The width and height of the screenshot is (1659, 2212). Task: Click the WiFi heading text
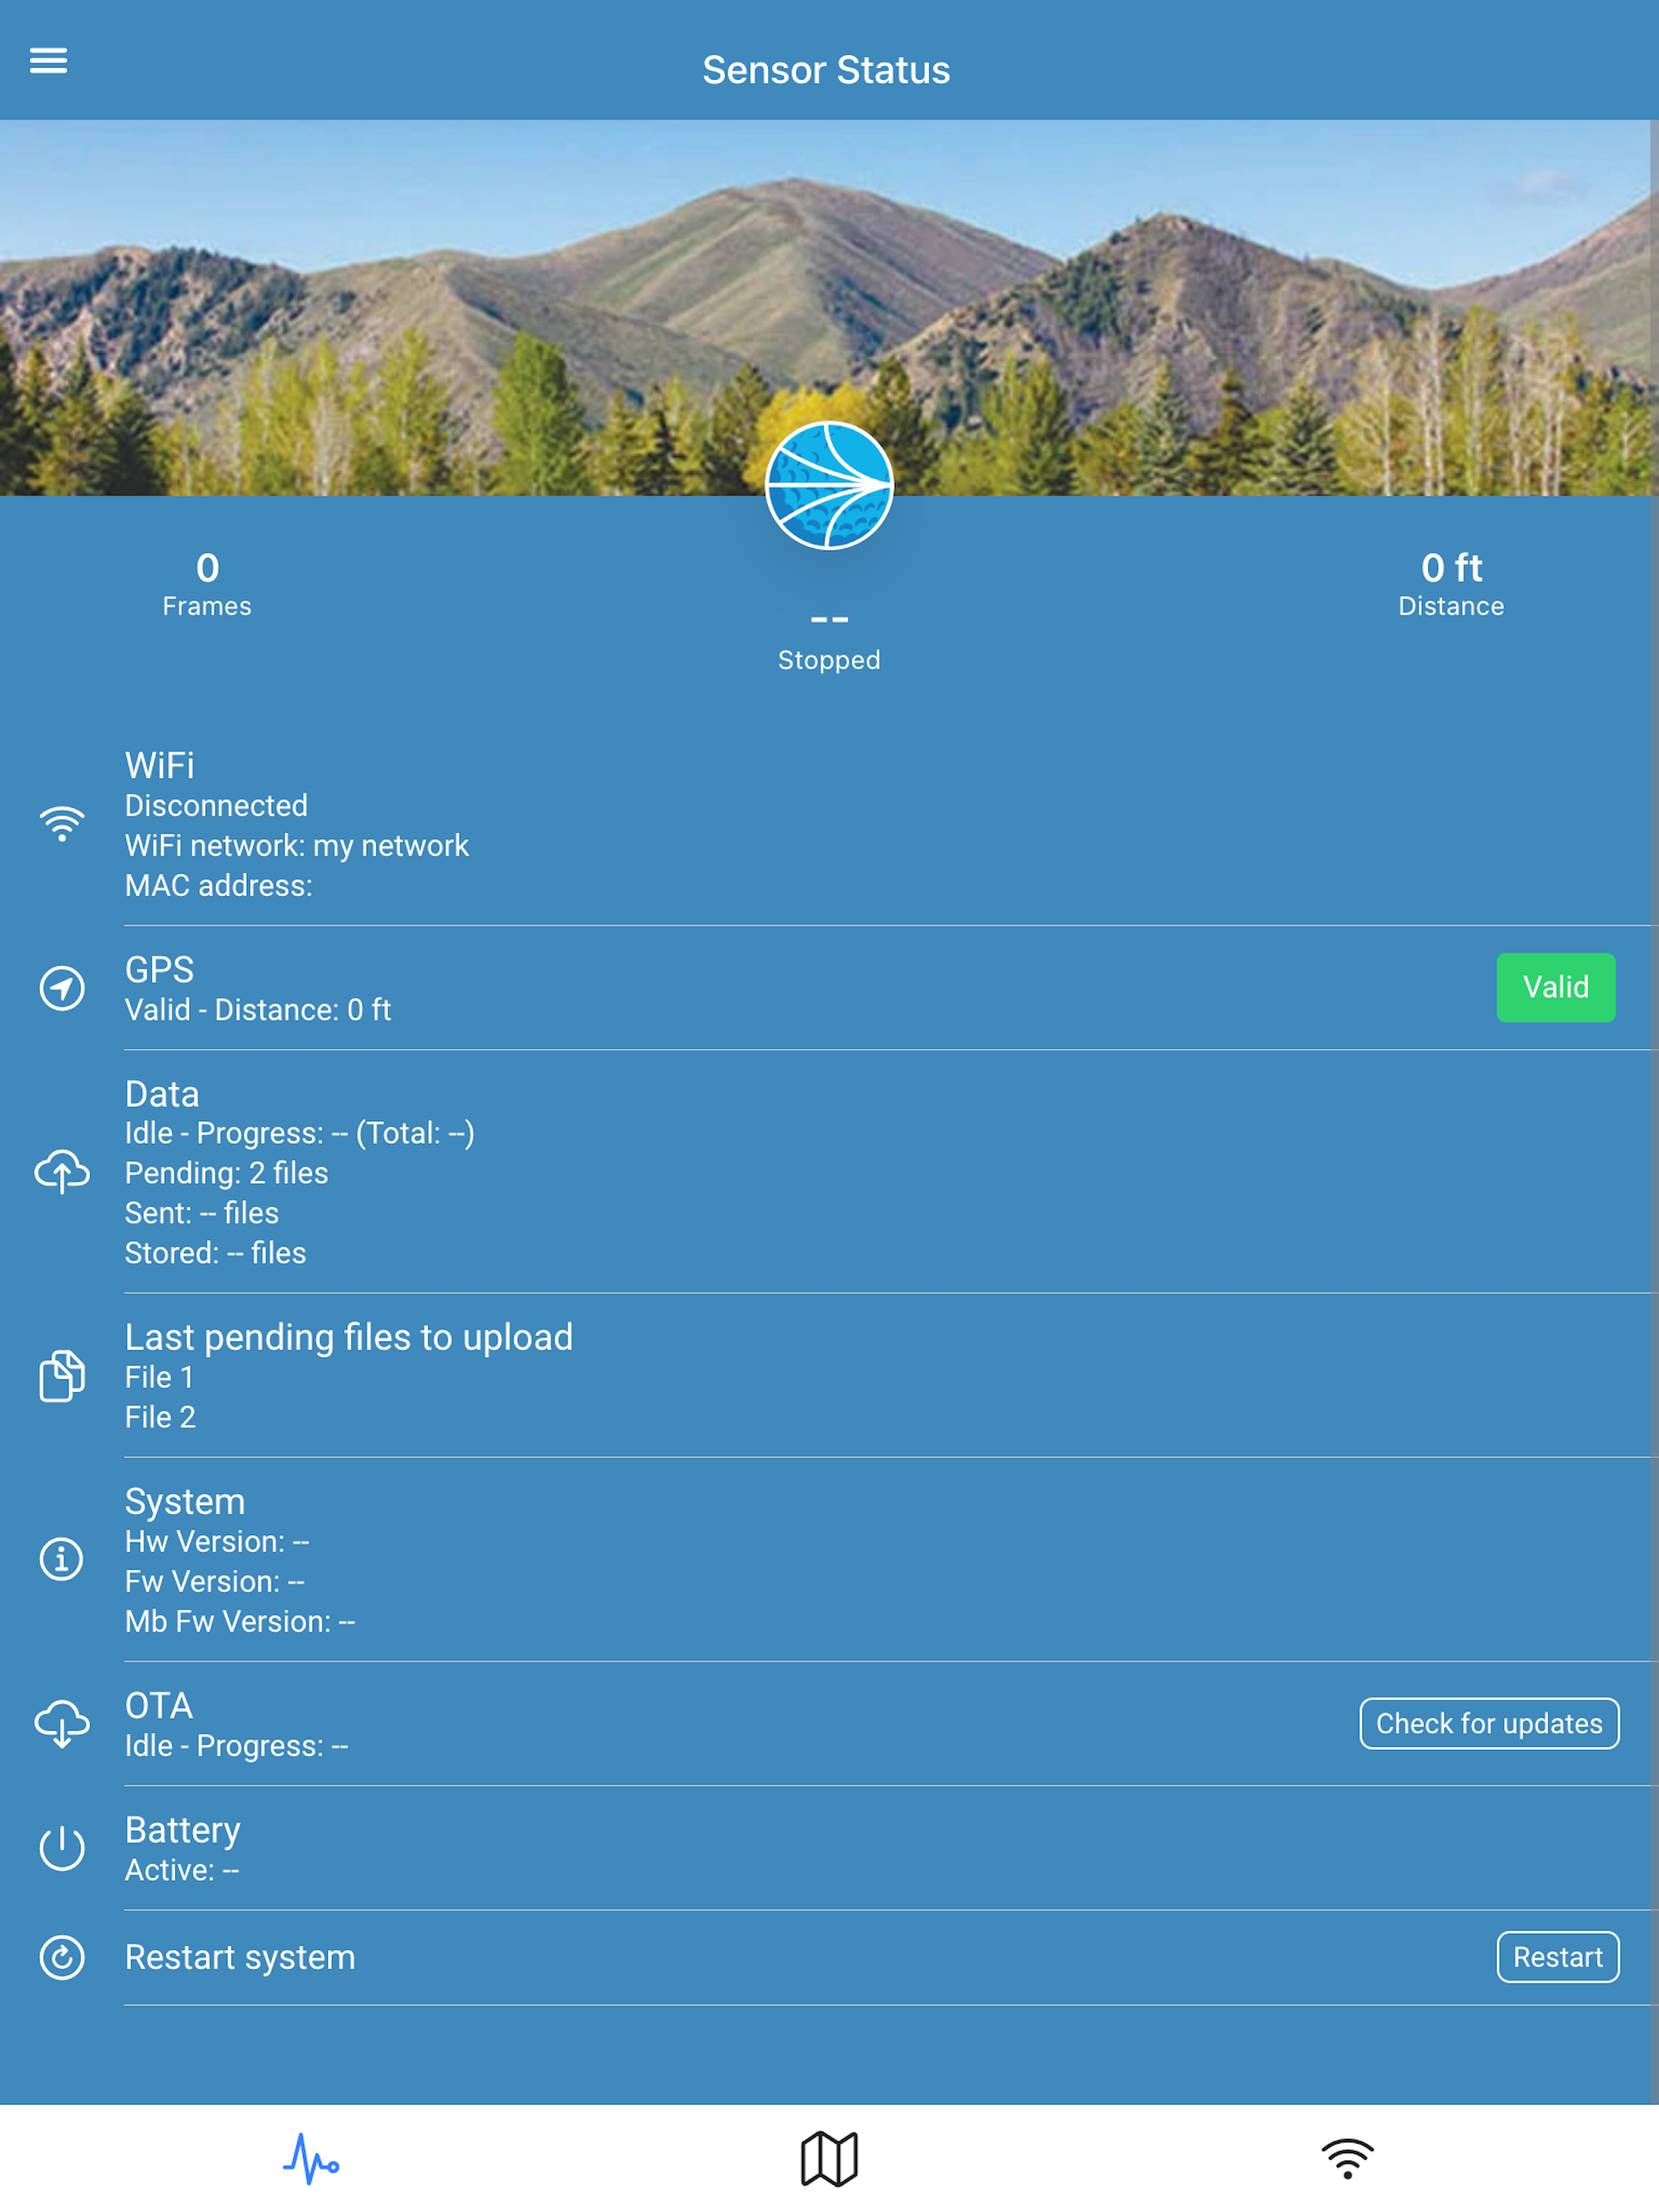point(160,766)
